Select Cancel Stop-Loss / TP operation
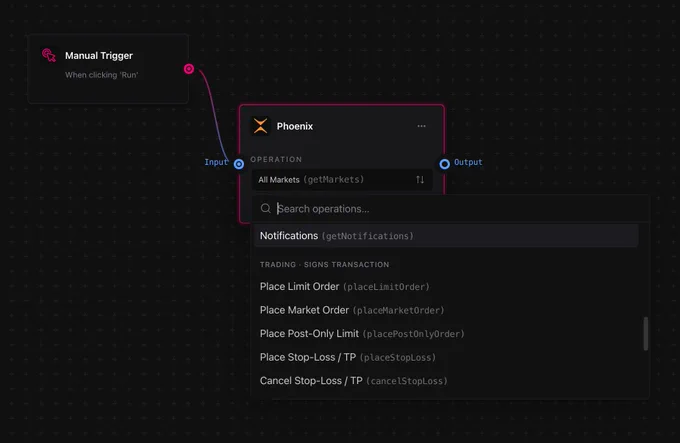Viewport: 680px width, 443px height. click(446, 381)
